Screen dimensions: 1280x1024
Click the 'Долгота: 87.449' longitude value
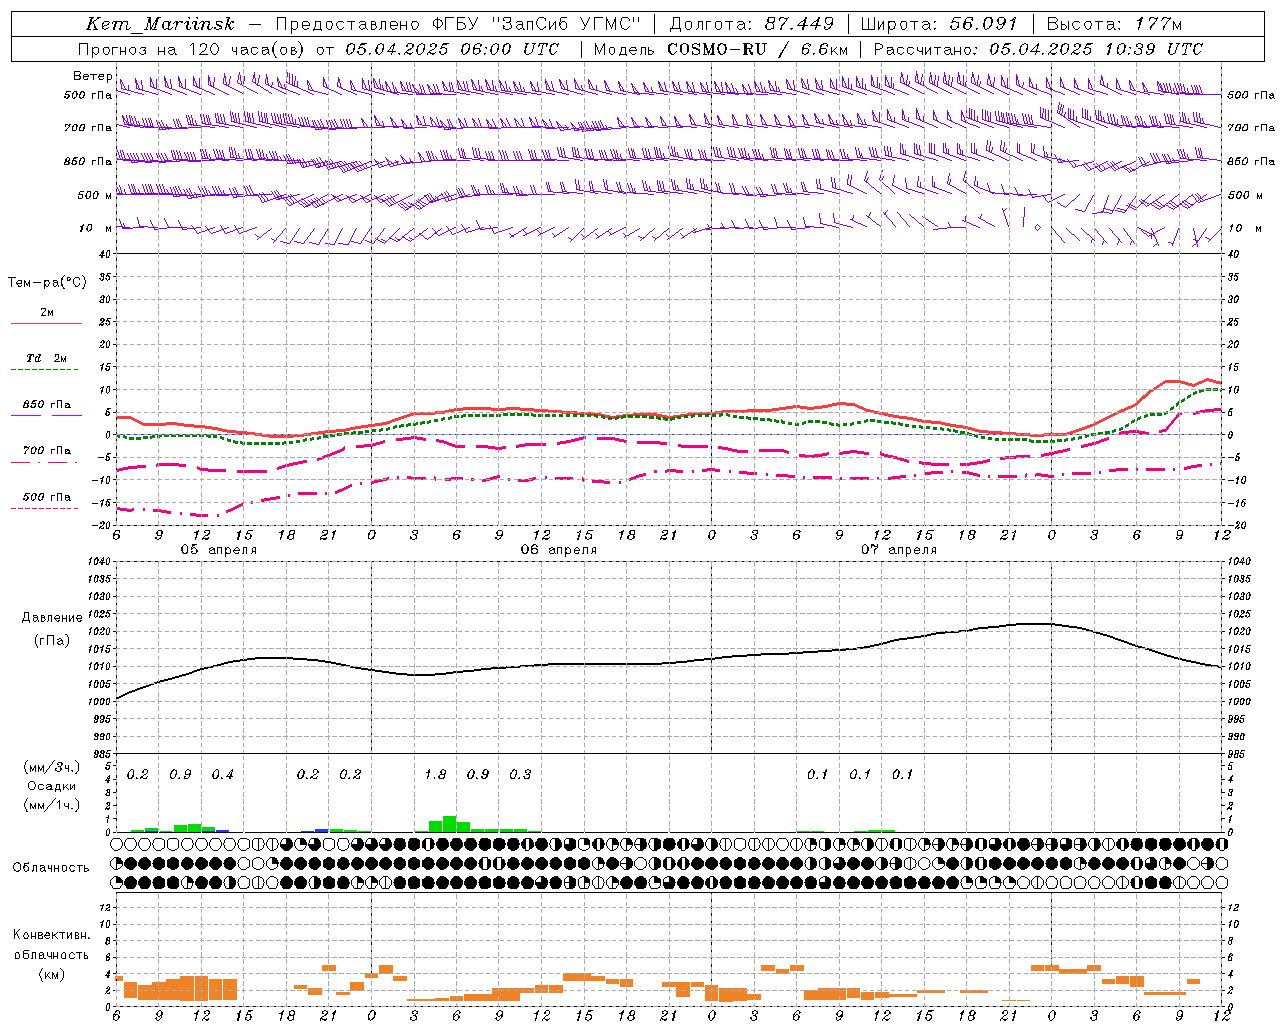(752, 24)
